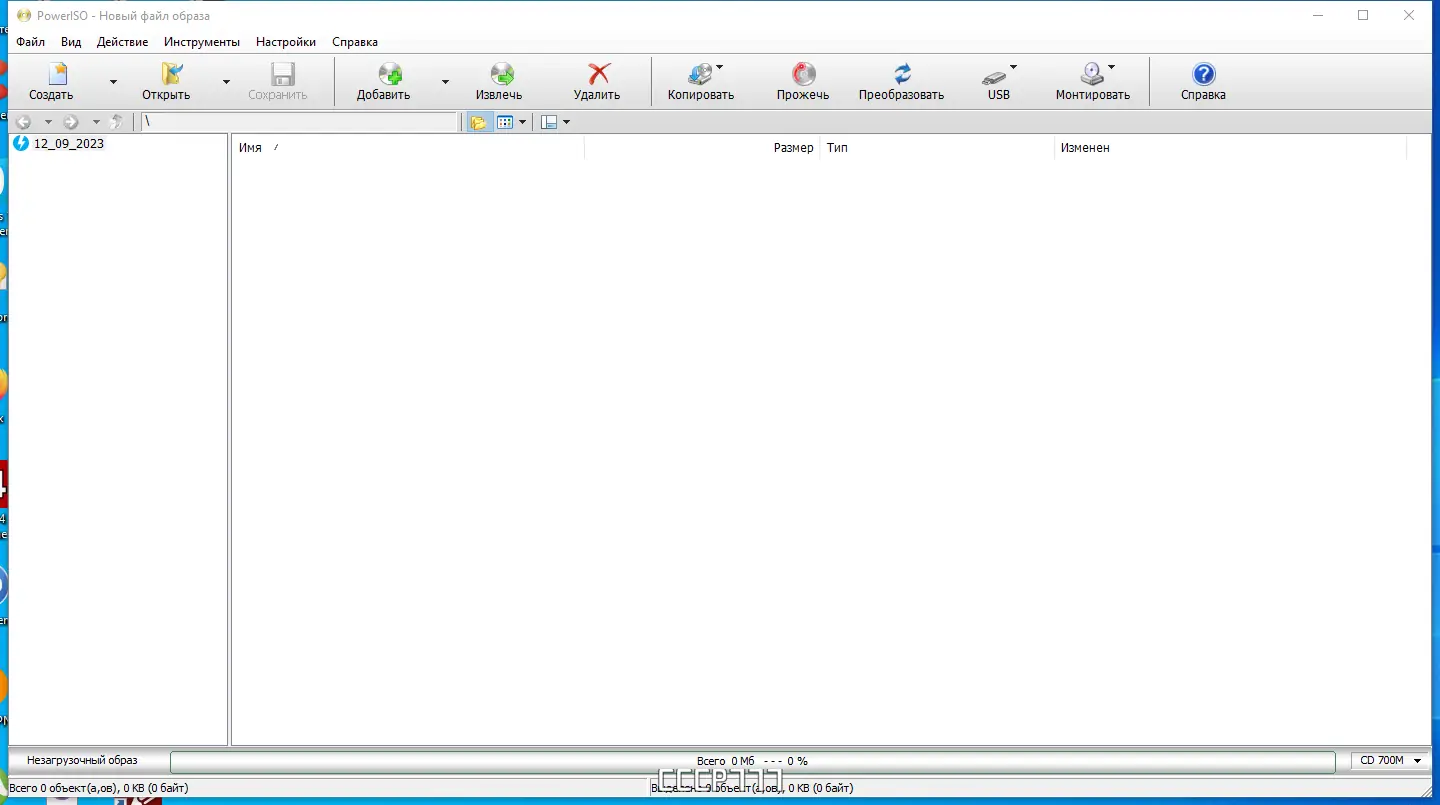
Task: Open the Действие menu
Action: pos(123,42)
